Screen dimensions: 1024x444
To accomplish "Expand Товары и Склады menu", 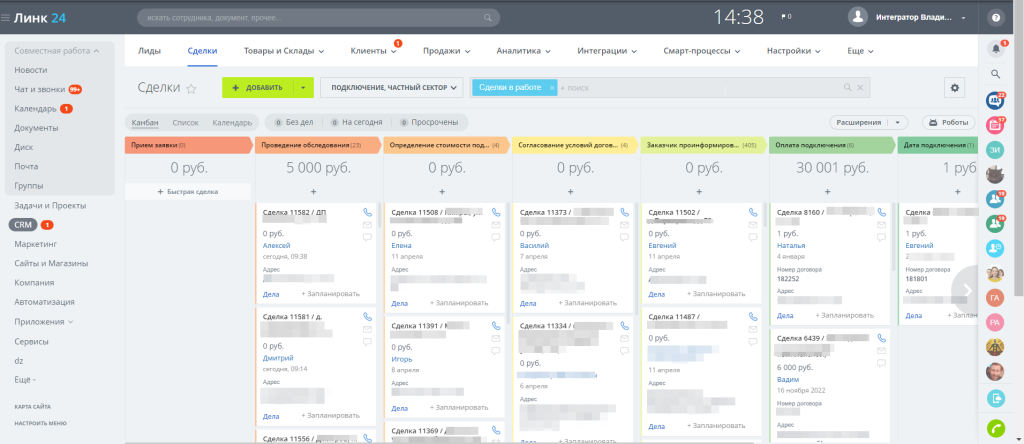I will [x=284, y=51].
